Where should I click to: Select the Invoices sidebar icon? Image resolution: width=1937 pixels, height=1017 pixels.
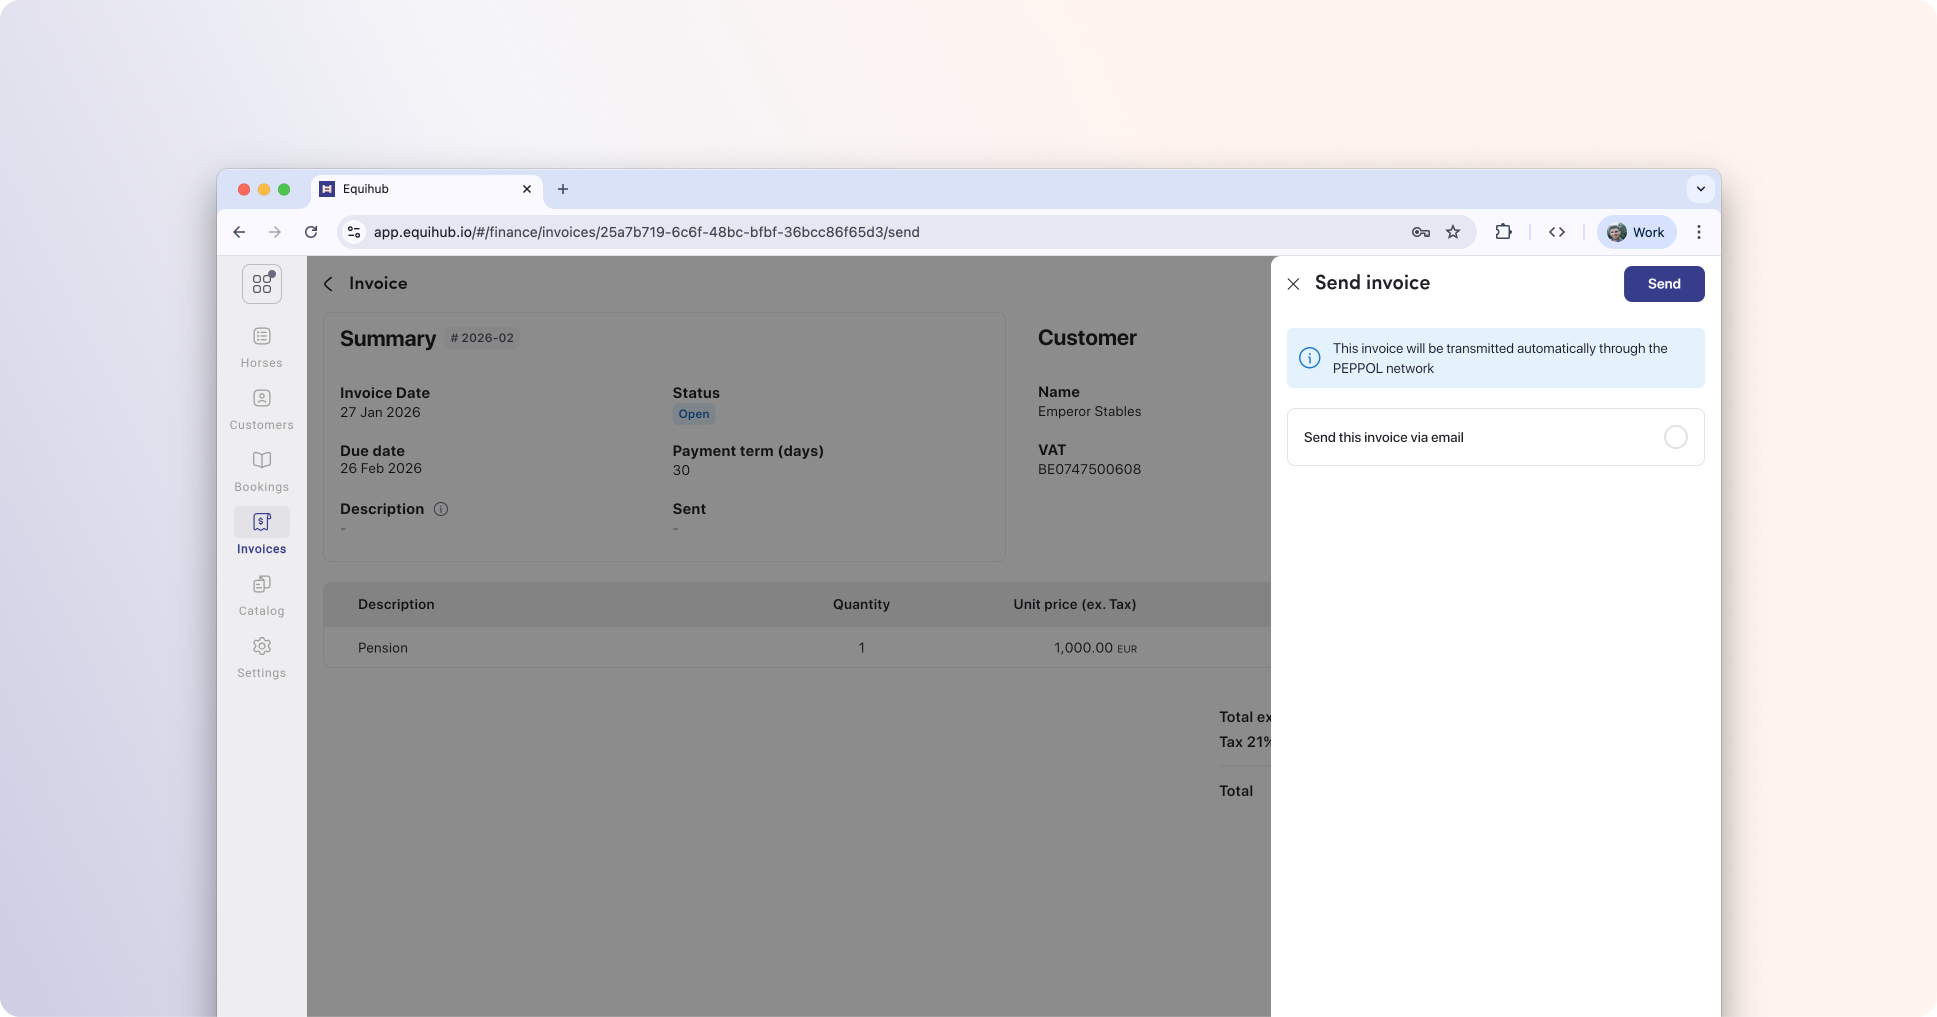261,532
